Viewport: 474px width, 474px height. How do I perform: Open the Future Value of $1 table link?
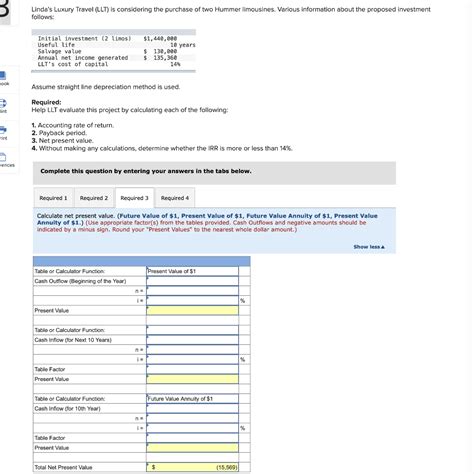click(x=148, y=216)
